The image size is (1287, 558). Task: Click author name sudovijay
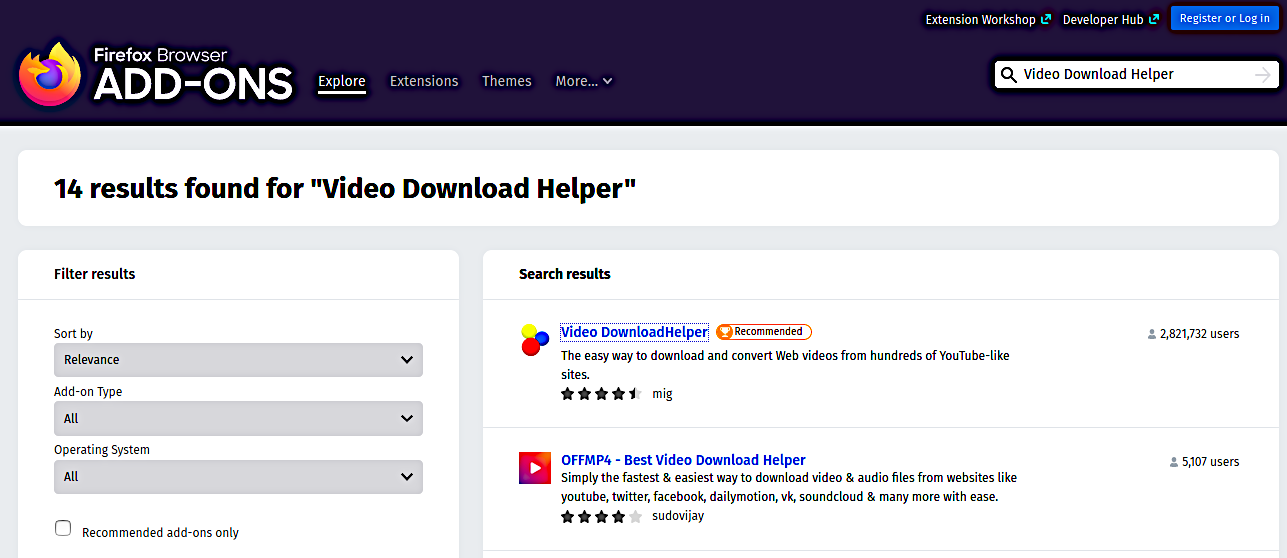(x=678, y=517)
